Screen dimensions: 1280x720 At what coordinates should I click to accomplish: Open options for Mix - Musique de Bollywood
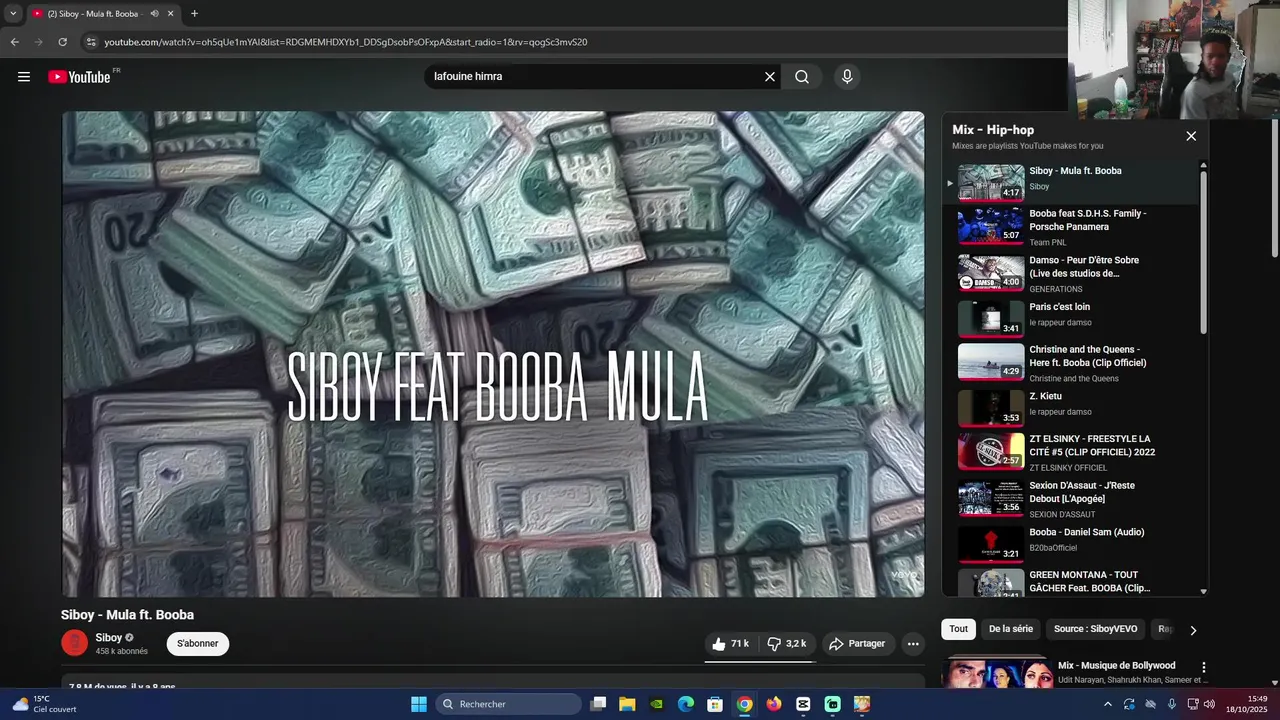pos(1204,667)
